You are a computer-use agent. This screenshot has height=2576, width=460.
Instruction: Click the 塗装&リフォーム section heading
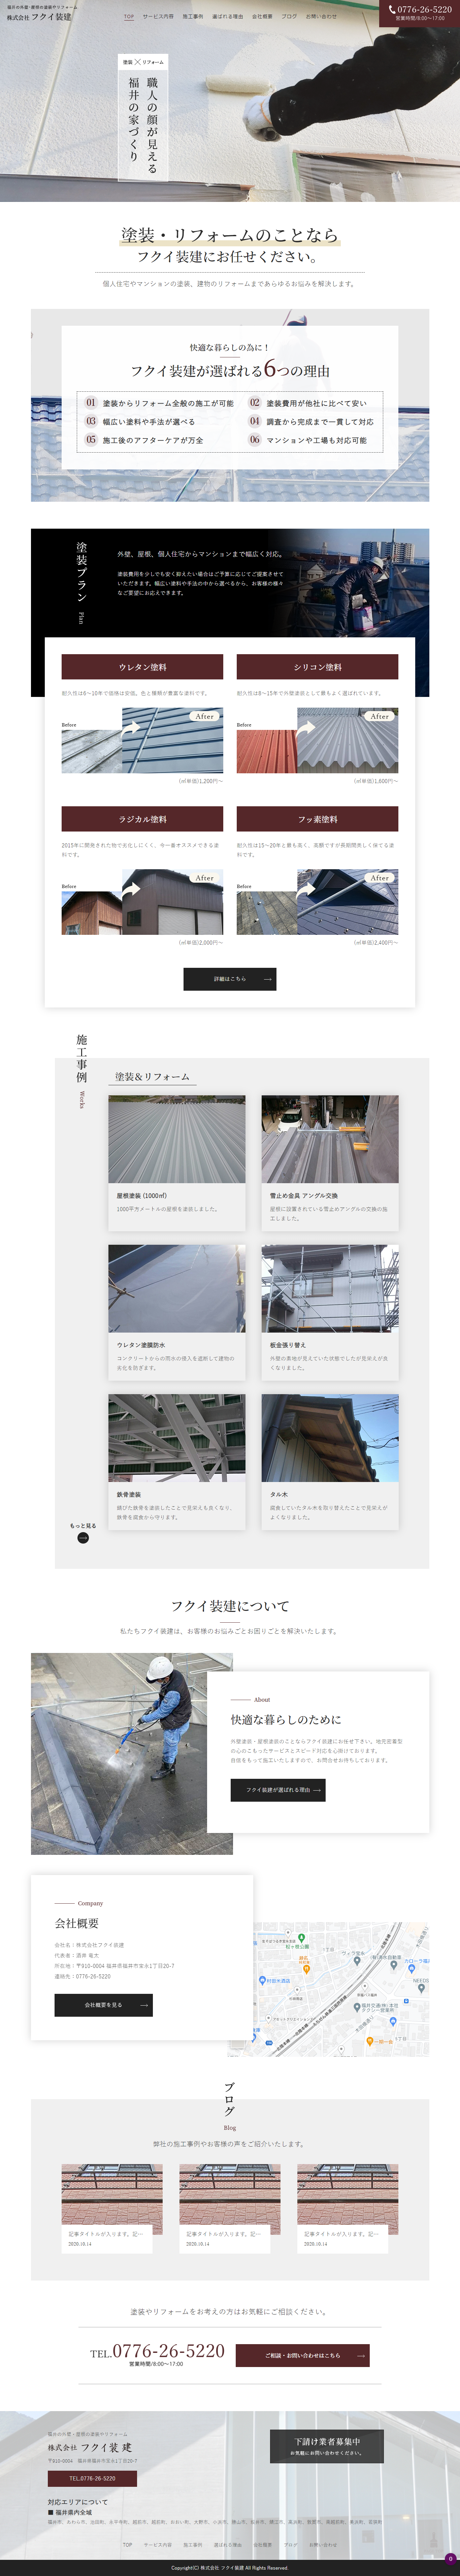point(152,1076)
